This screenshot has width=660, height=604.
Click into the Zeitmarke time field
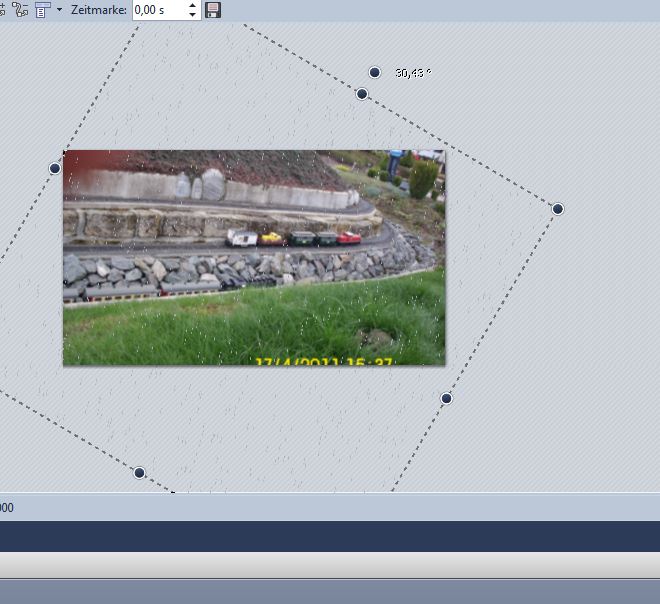tap(158, 10)
